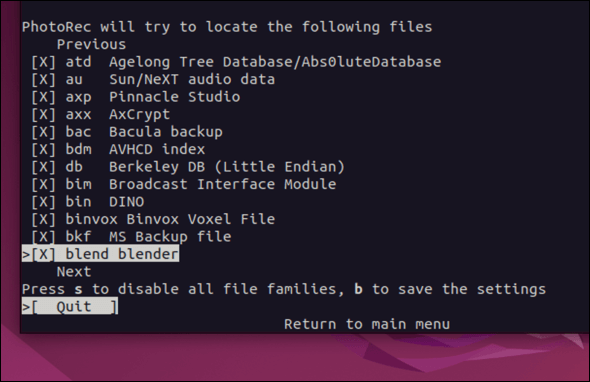
Task: Uncheck the bkf MS Backup file entry
Action: pyautogui.click(x=43, y=237)
